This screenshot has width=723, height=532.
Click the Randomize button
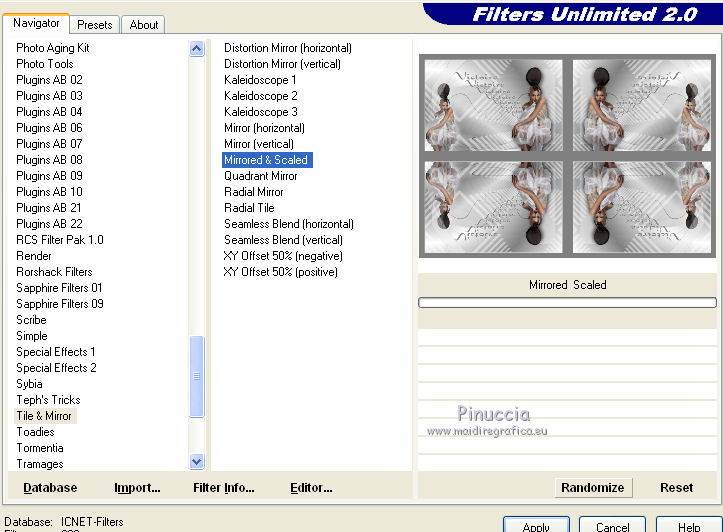click(x=593, y=488)
